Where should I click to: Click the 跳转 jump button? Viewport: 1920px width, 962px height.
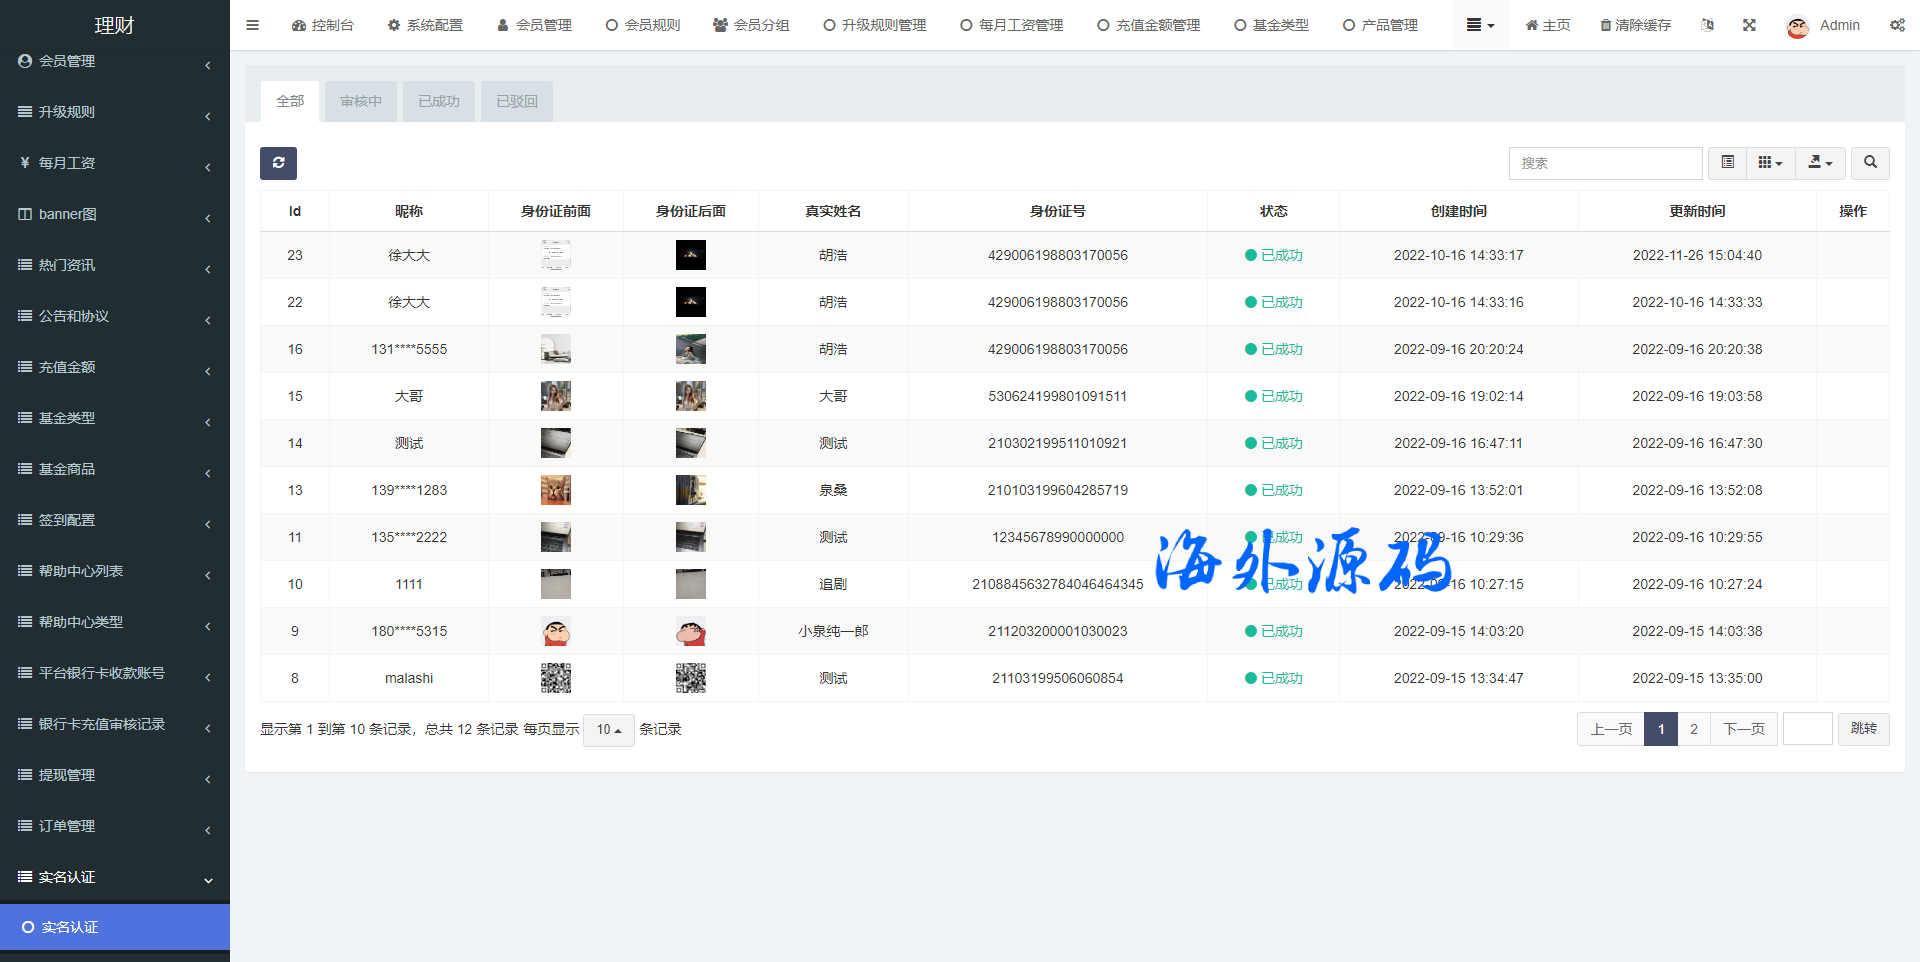(1863, 729)
